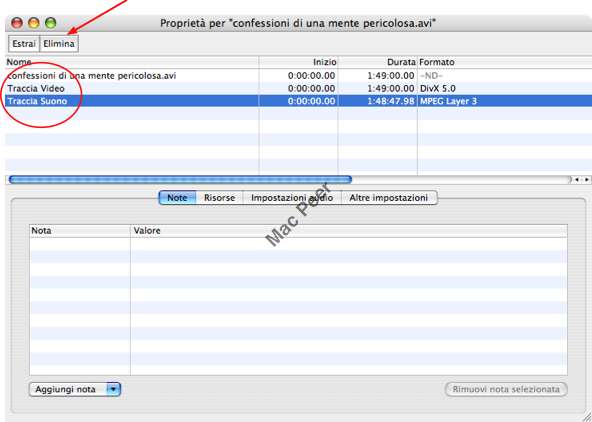The image size is (592, 422).
Task: Click the Formato column header
Action: [x=505, y=62]
